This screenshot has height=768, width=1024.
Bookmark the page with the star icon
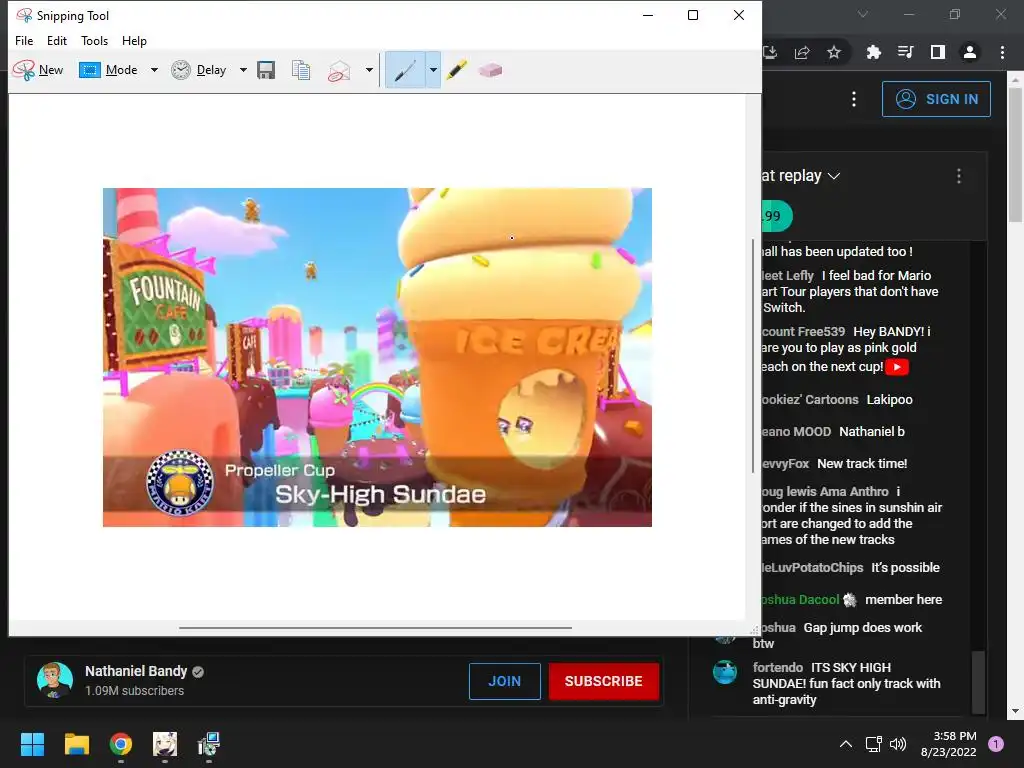[x=834, y=52]
